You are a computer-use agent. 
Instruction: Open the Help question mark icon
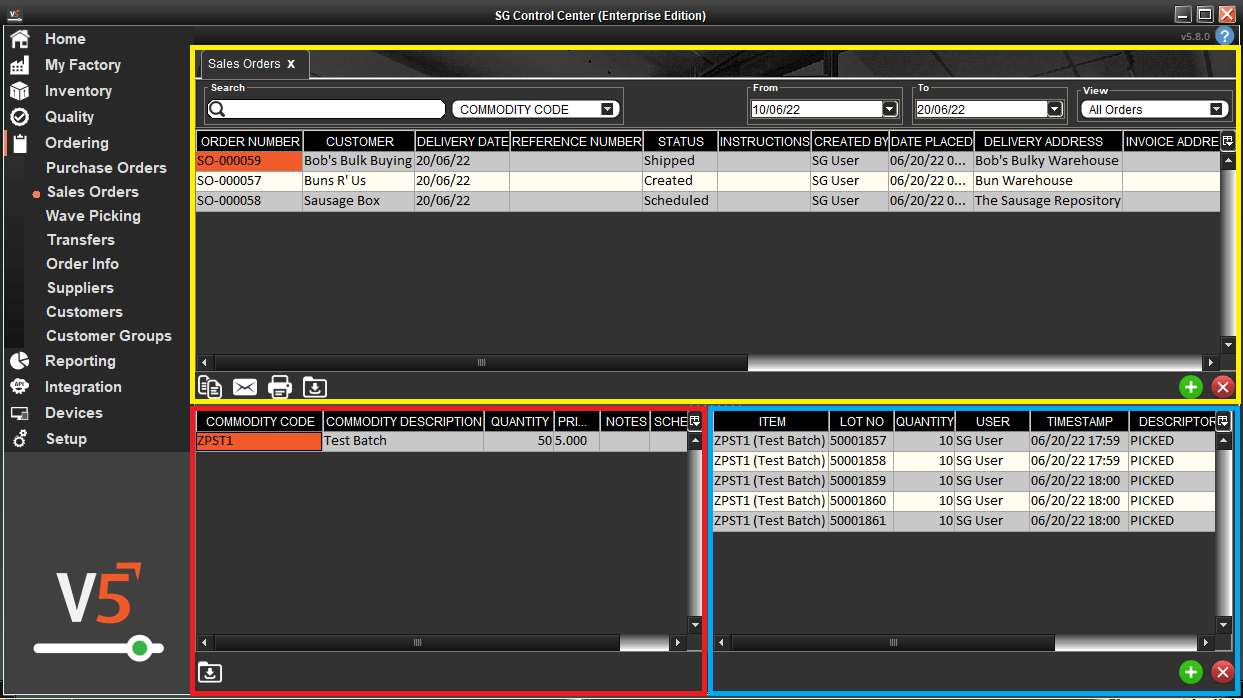click(x=1225, y=36)
